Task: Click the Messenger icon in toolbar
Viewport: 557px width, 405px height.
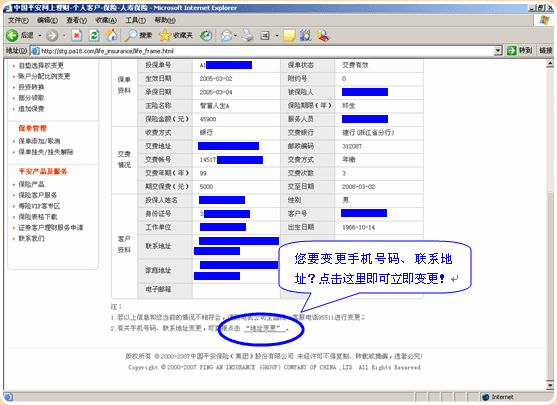Action: pyautogui.click(x=323, y=35)
